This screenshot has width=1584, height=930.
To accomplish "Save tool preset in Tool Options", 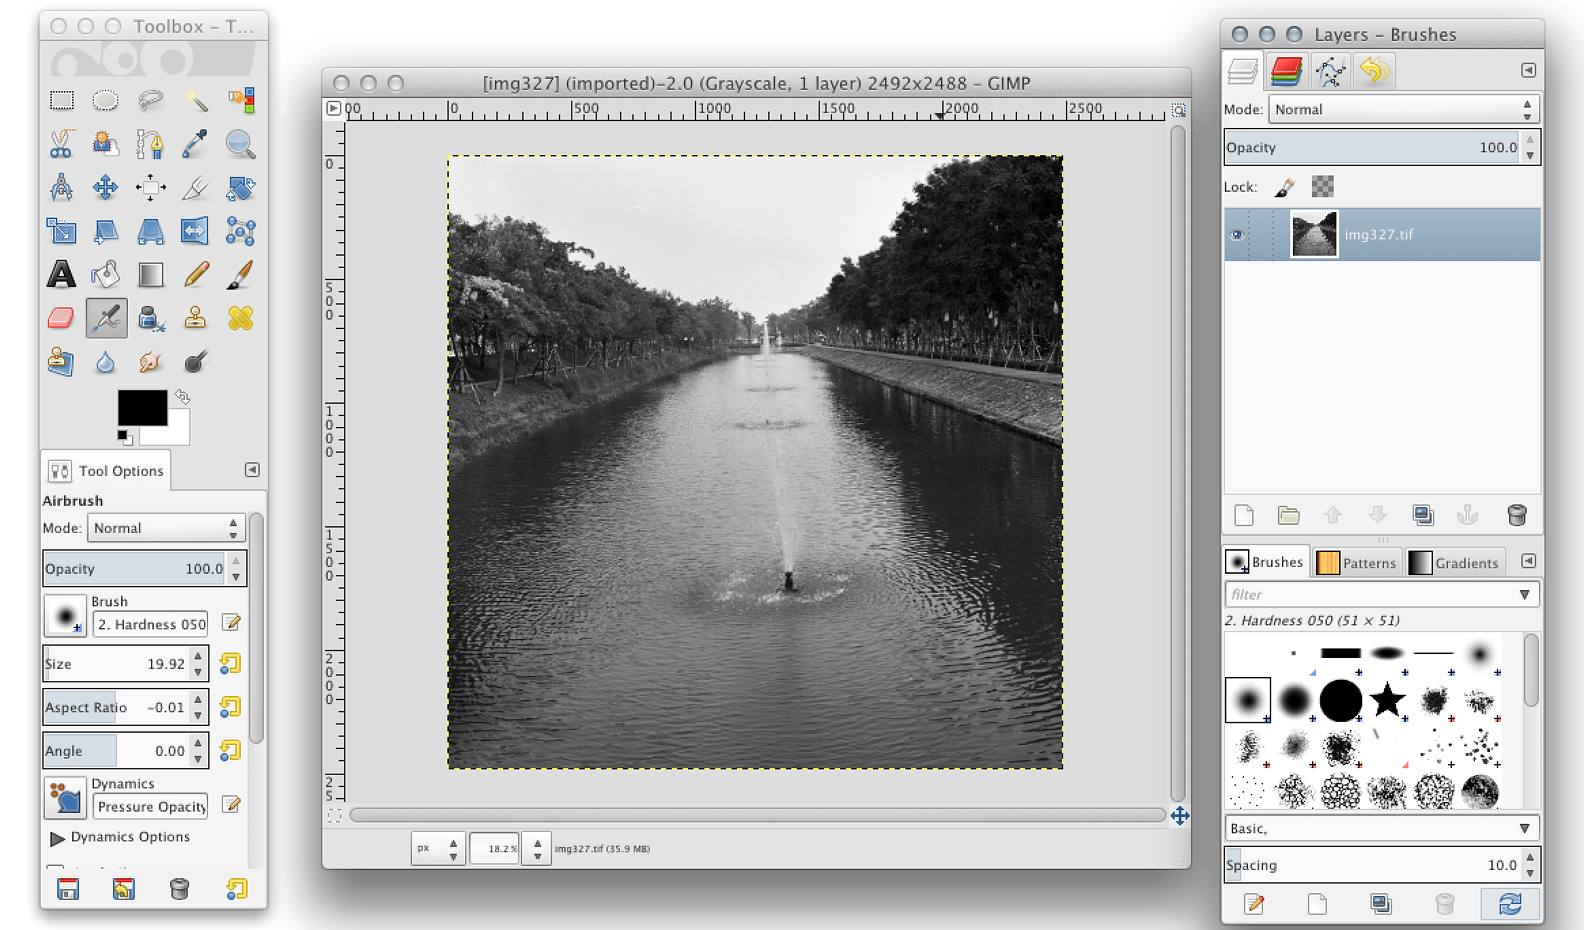I will (68, 889).
